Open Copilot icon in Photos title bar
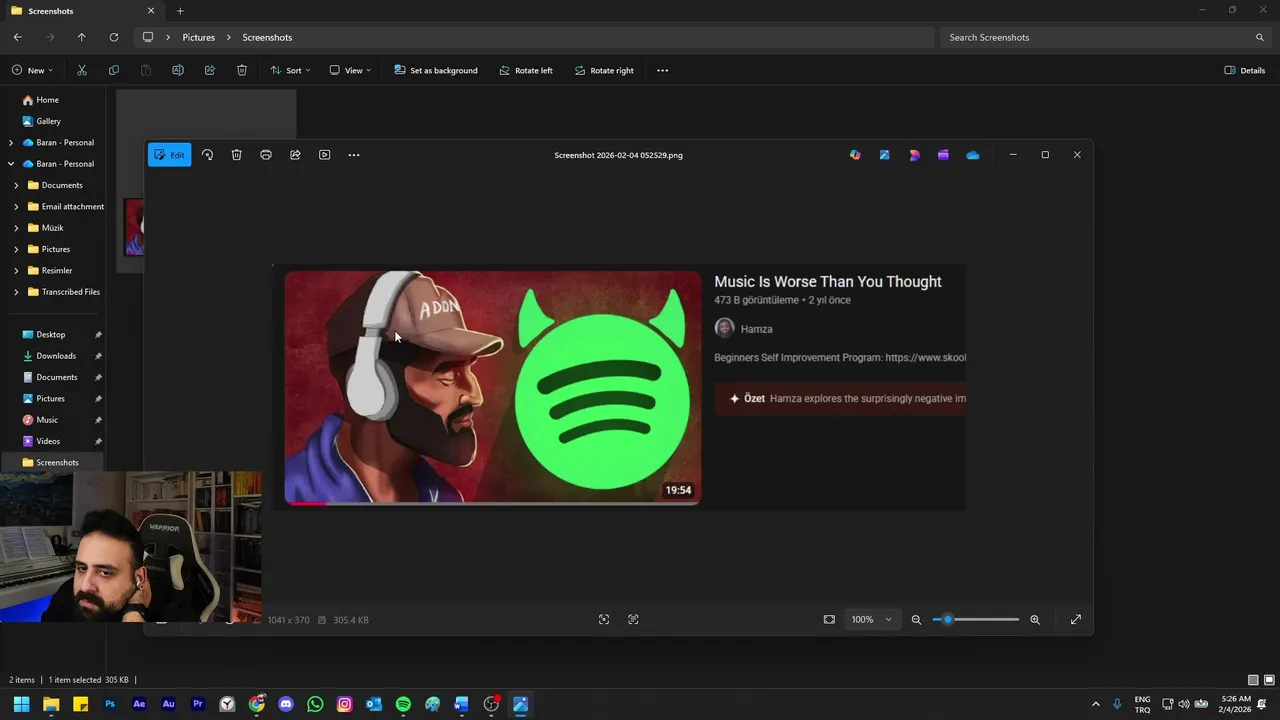Image resolution: width=1280 pixels, height=720 pixels. [855, 155]
